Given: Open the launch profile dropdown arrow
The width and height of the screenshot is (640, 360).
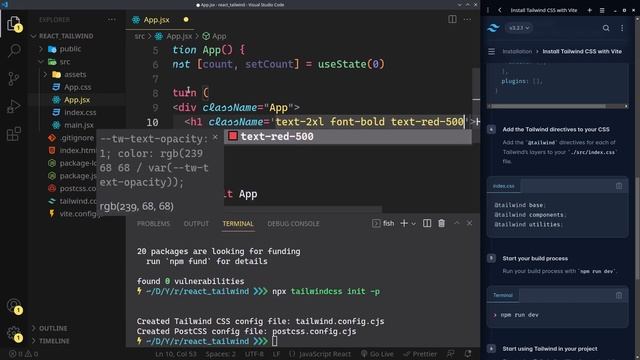Looking at the screenshot, I should pyautogui.click(x=413, y=224).
